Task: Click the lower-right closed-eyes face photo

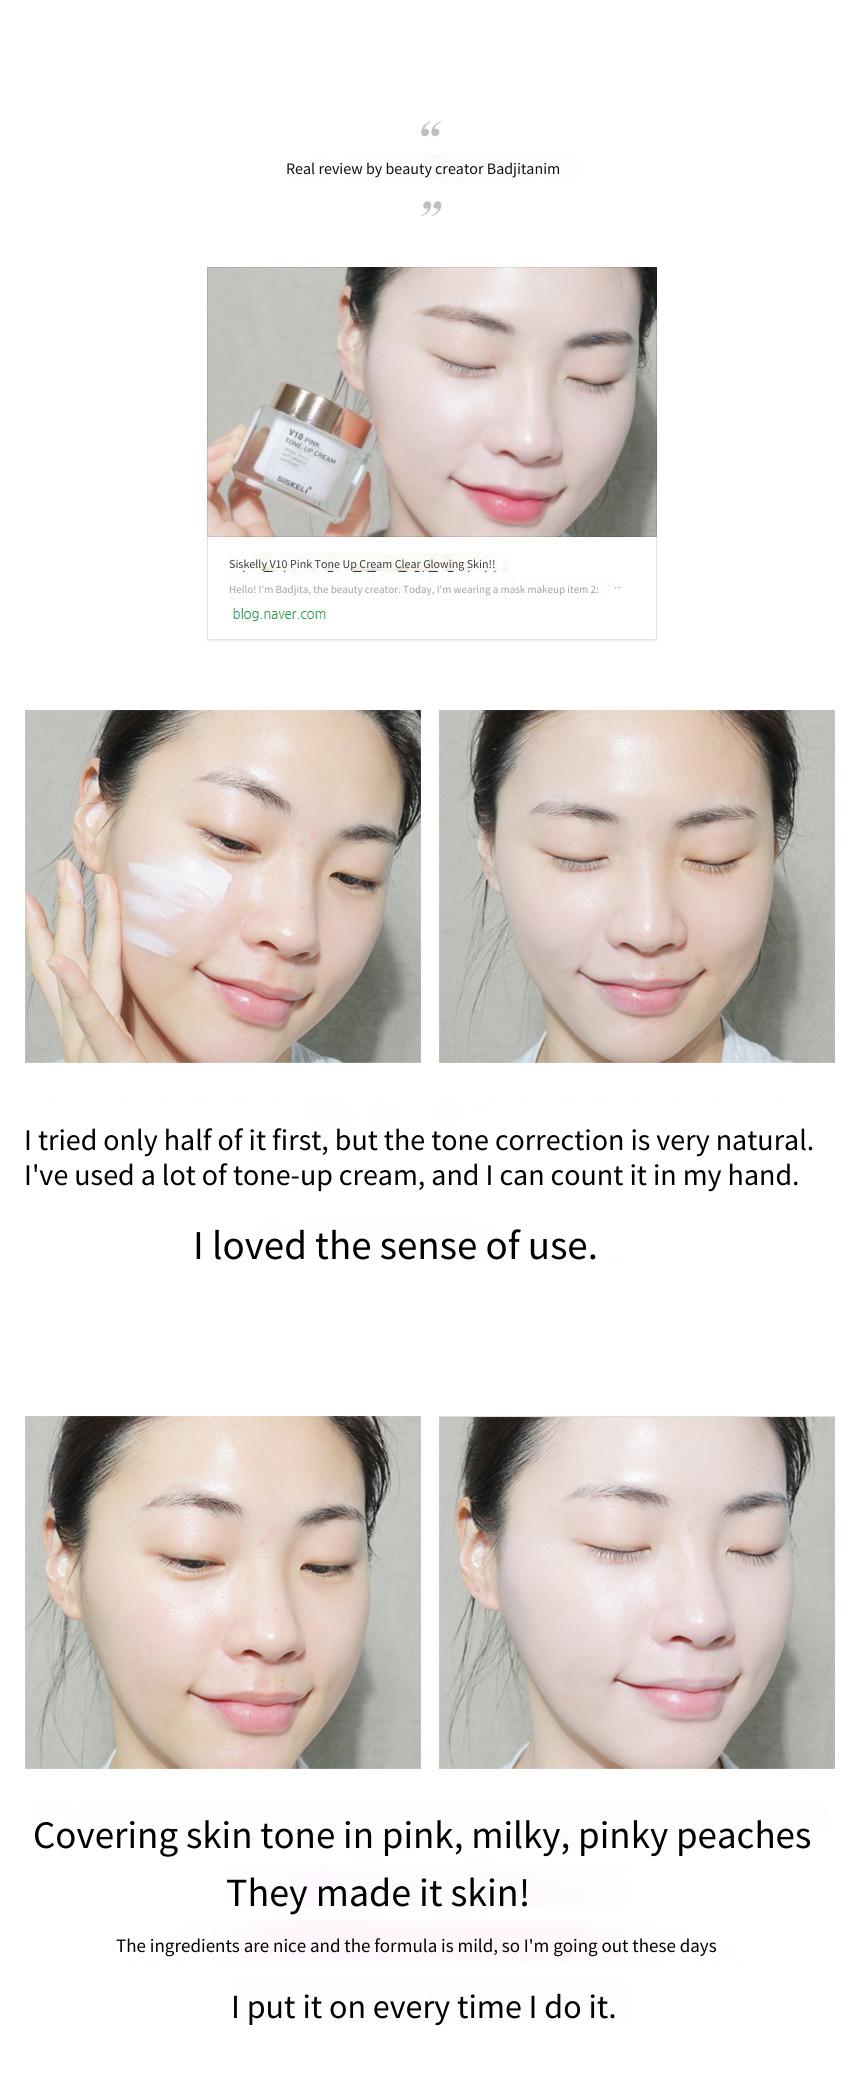Action: tap(636, 1592)
